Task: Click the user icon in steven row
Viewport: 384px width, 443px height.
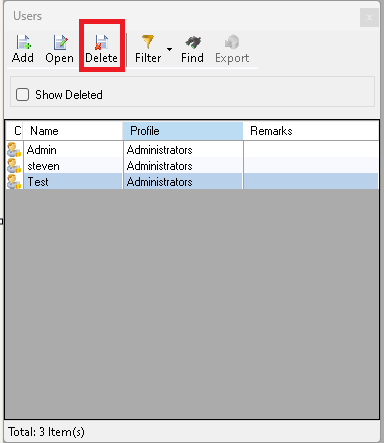Action: pos(14,166)
